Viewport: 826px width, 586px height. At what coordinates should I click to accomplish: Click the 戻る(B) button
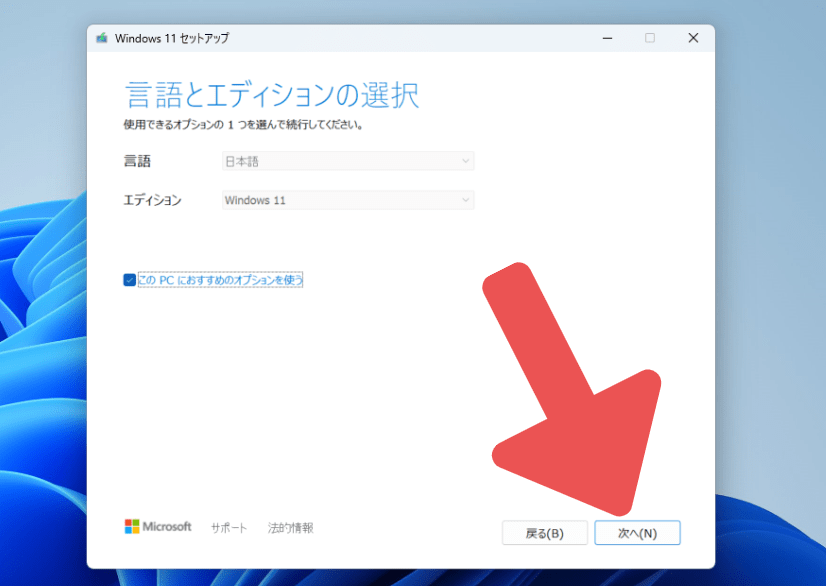(545, 533)
